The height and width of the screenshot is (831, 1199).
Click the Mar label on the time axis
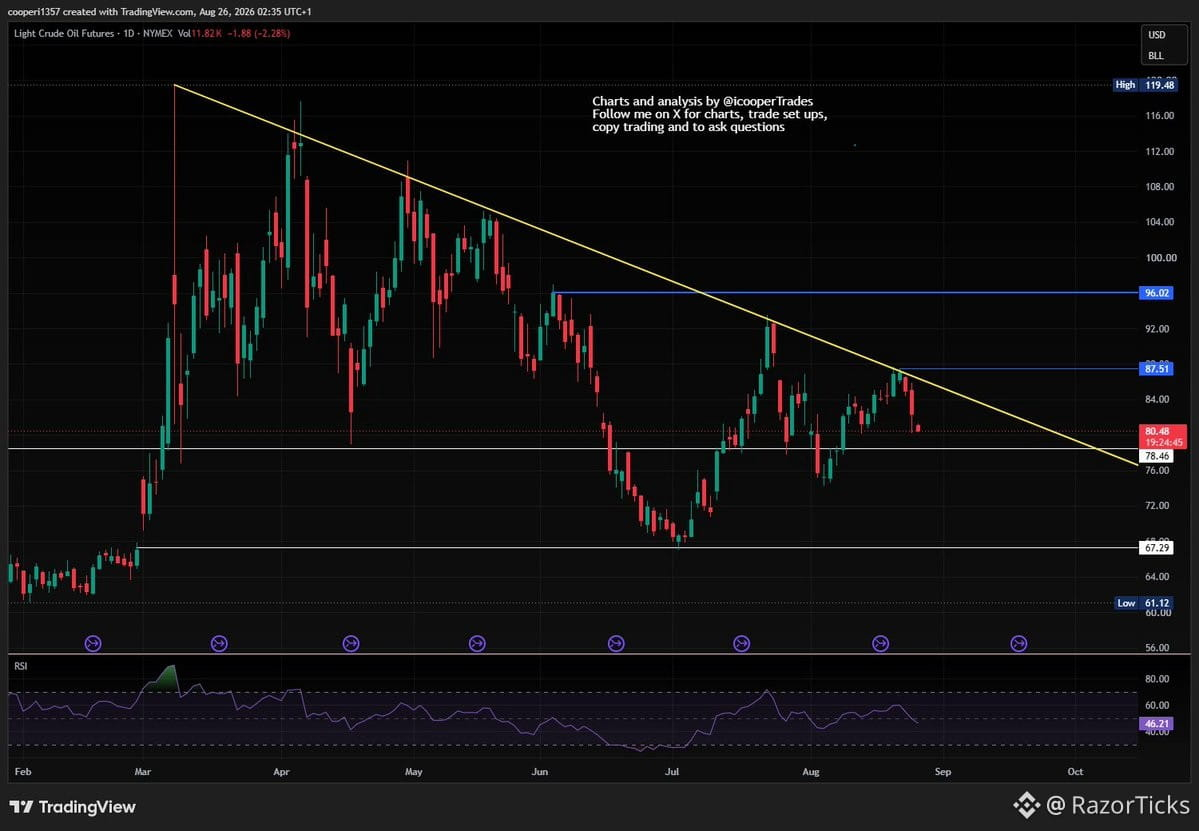point(142,771)
